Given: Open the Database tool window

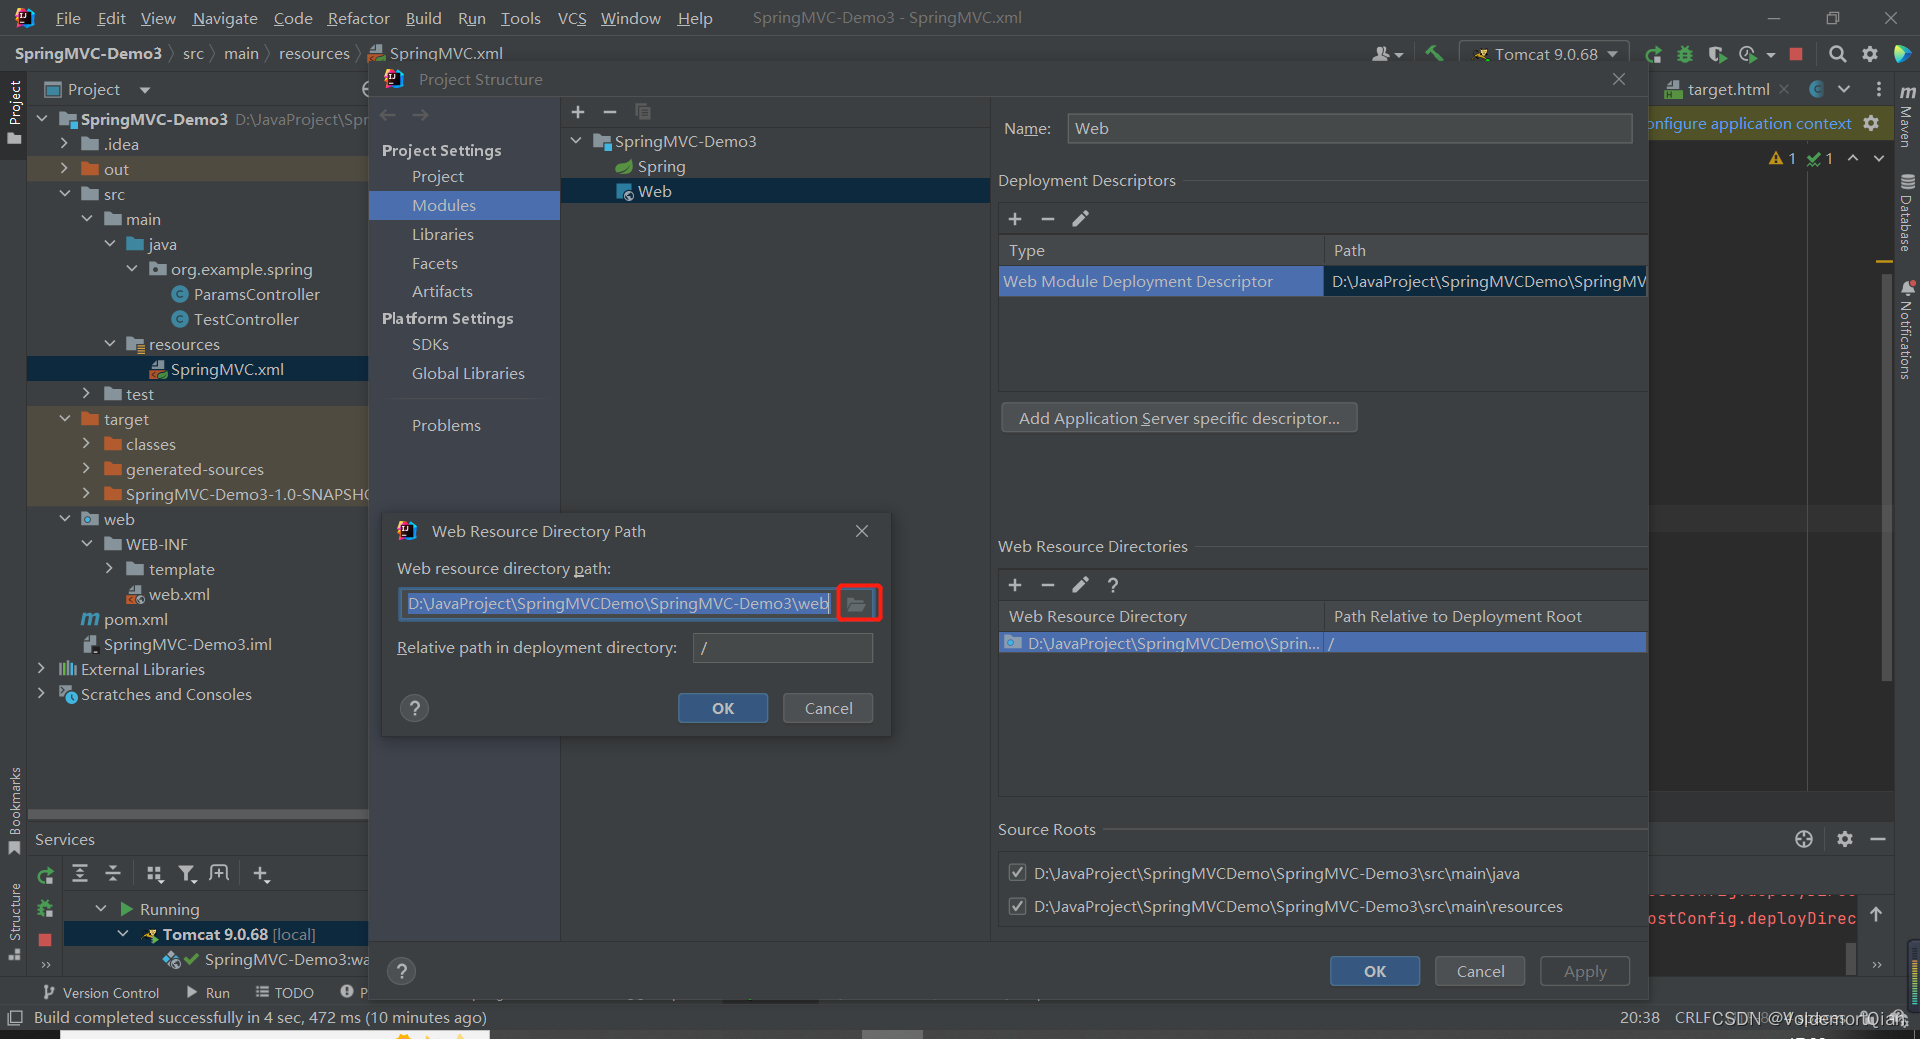Looking at the screenshot, I should click(x=1907, y=212).
